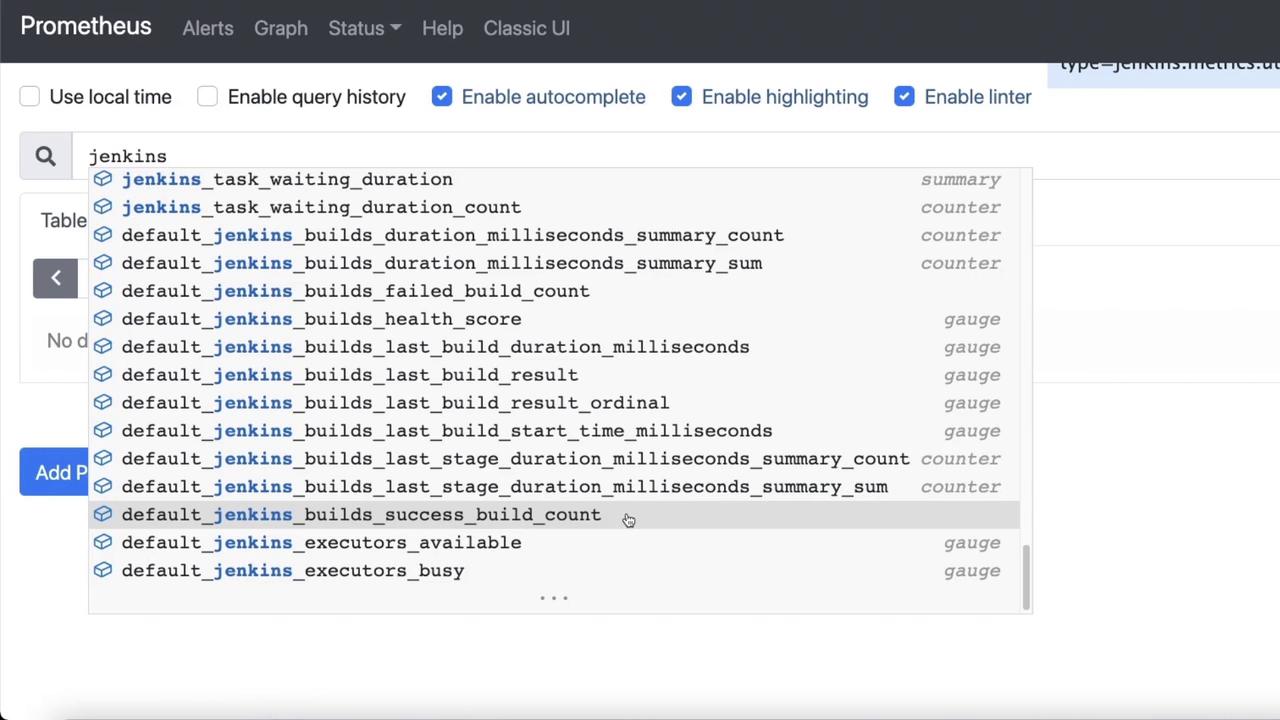The height and width of the screenshot is (720, 1280).
Task: Disable the Enable autocomplete checkbox
Action: click(x=442, y=97)
